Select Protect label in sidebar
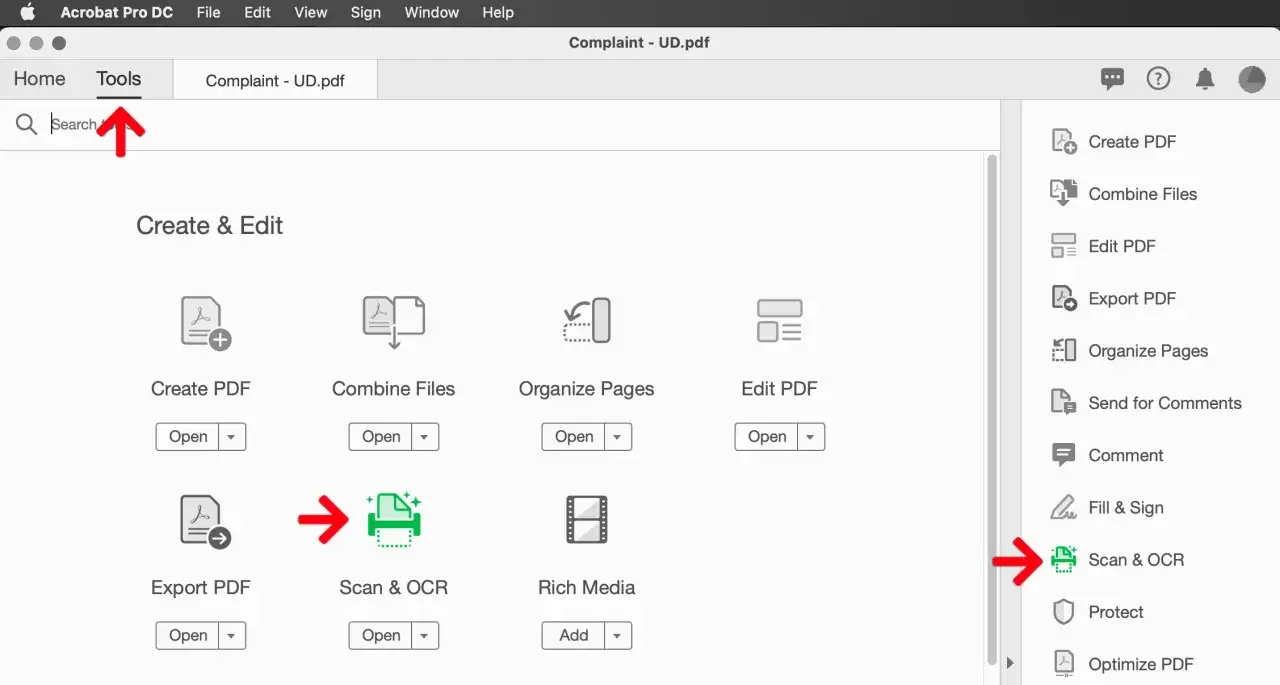Viewport: 1280px width, 685px height. point(1116,612)
